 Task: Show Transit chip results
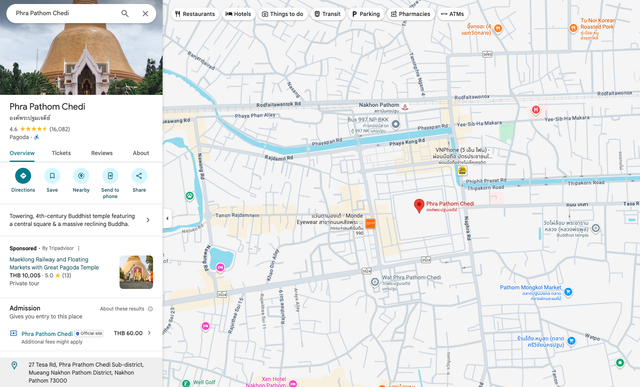point(327,14)
